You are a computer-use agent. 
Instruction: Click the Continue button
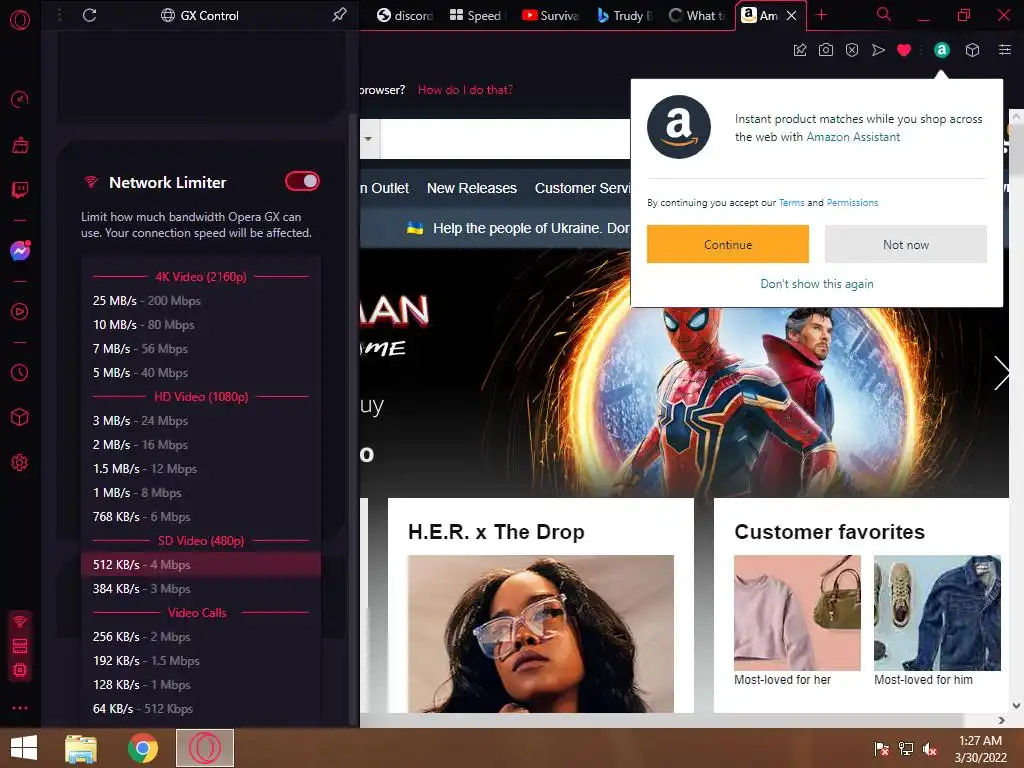(728, 244)
